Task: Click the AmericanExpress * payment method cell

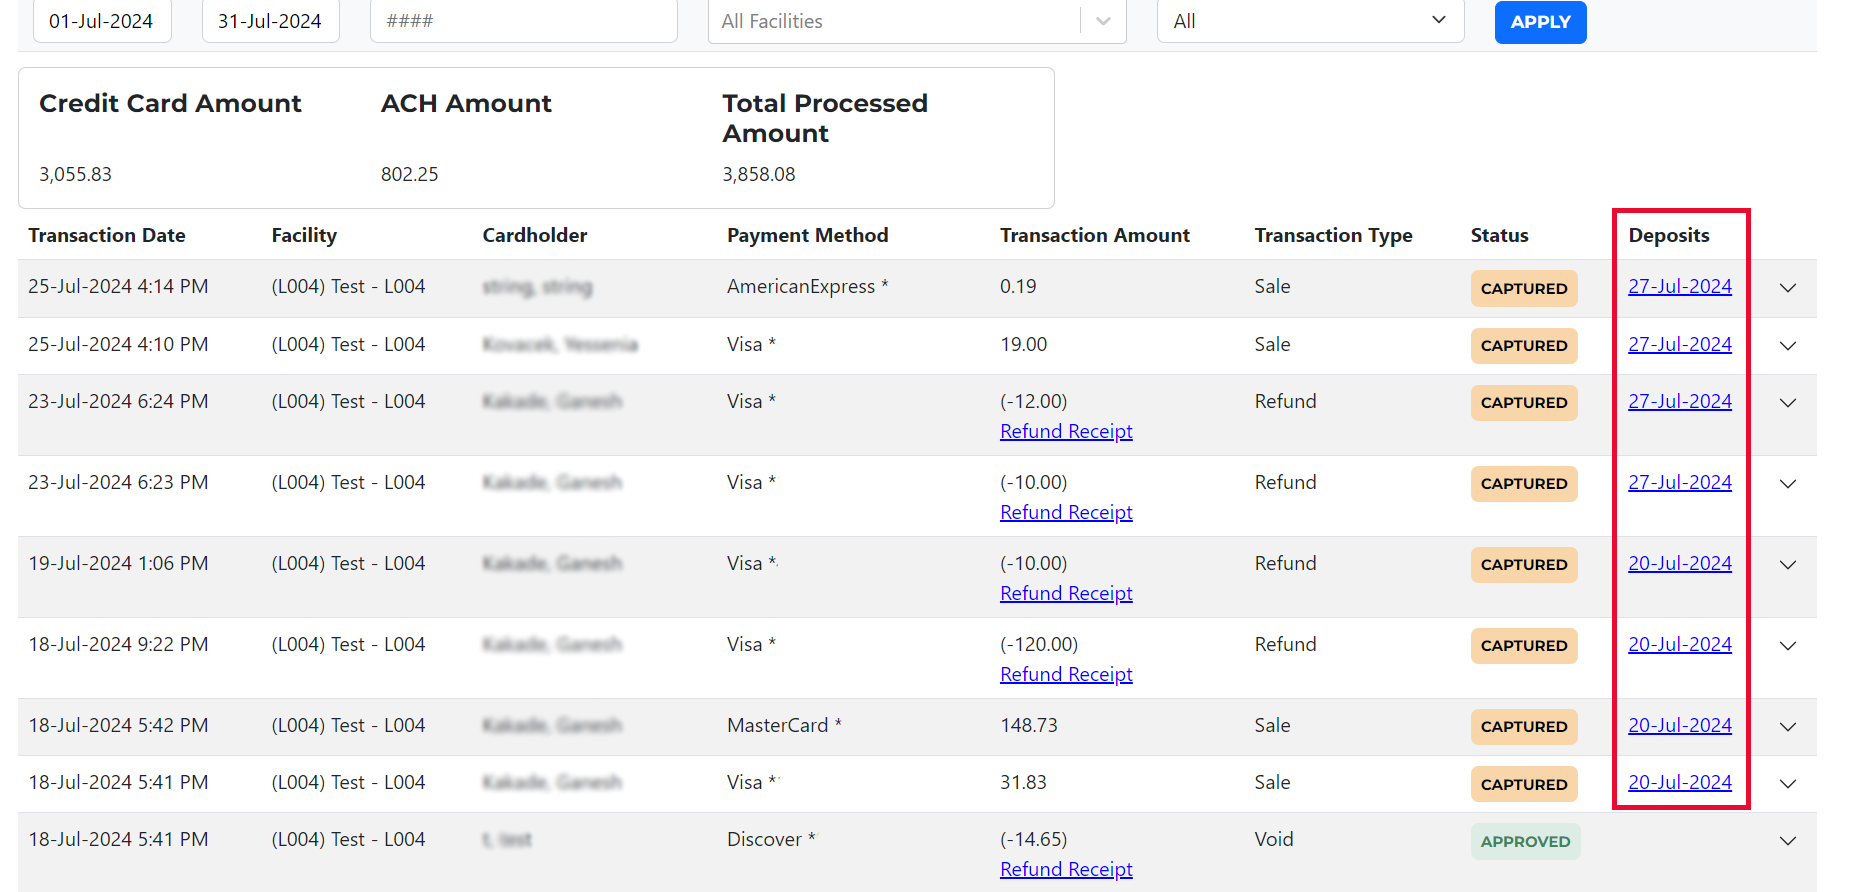Action: [x=808, y=287]
